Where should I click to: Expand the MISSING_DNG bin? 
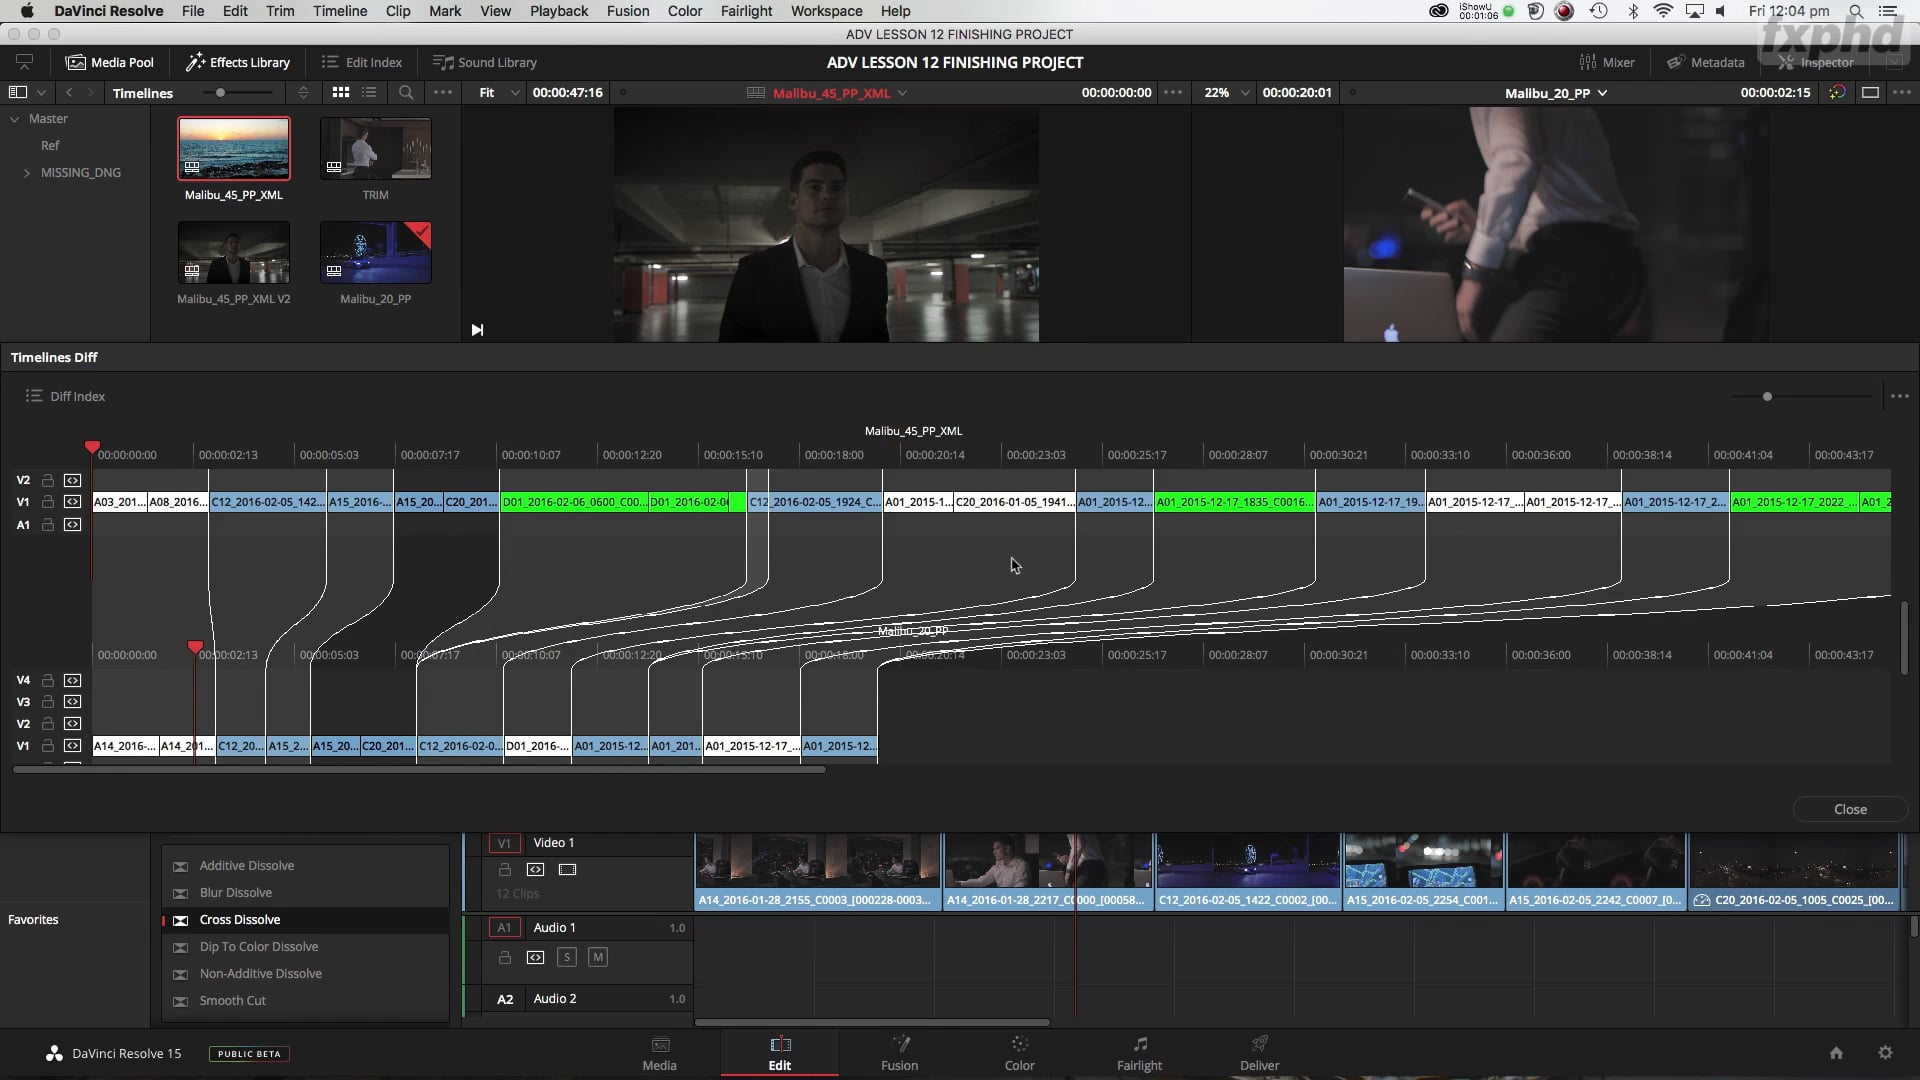[x=26, y=172]
